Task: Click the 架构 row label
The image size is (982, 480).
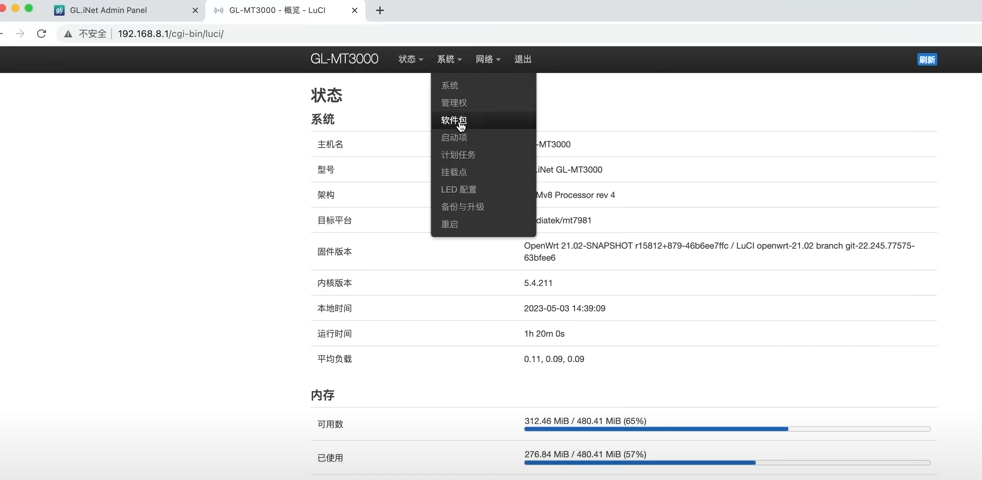Action: coord(326,195)
